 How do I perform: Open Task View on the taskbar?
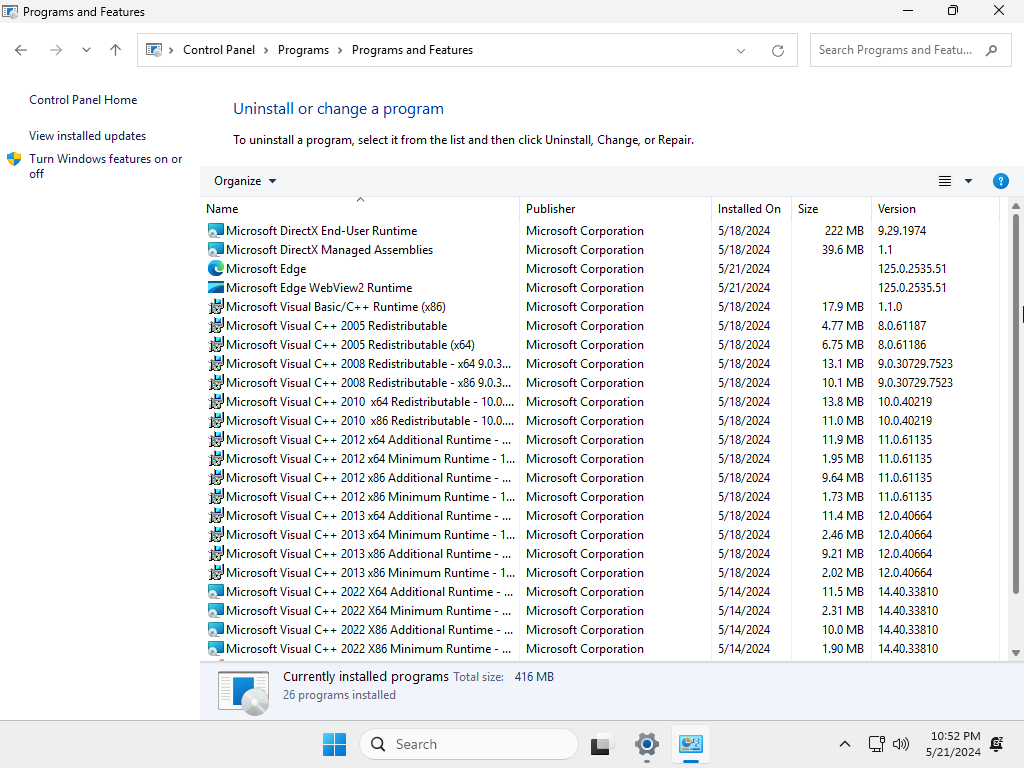tap(601, 744)
